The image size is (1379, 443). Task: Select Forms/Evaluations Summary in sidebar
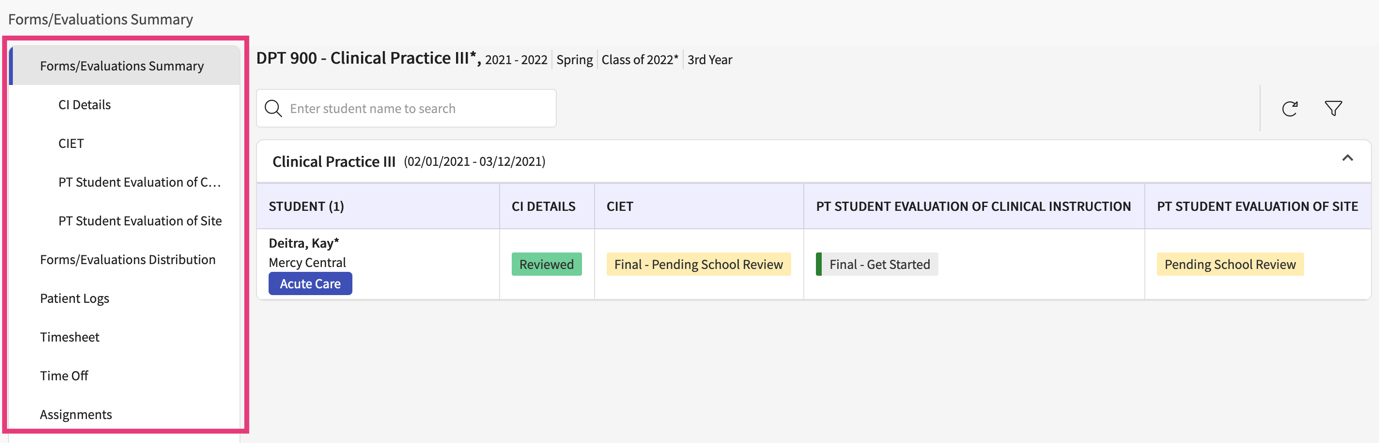(x=122, y=66)
